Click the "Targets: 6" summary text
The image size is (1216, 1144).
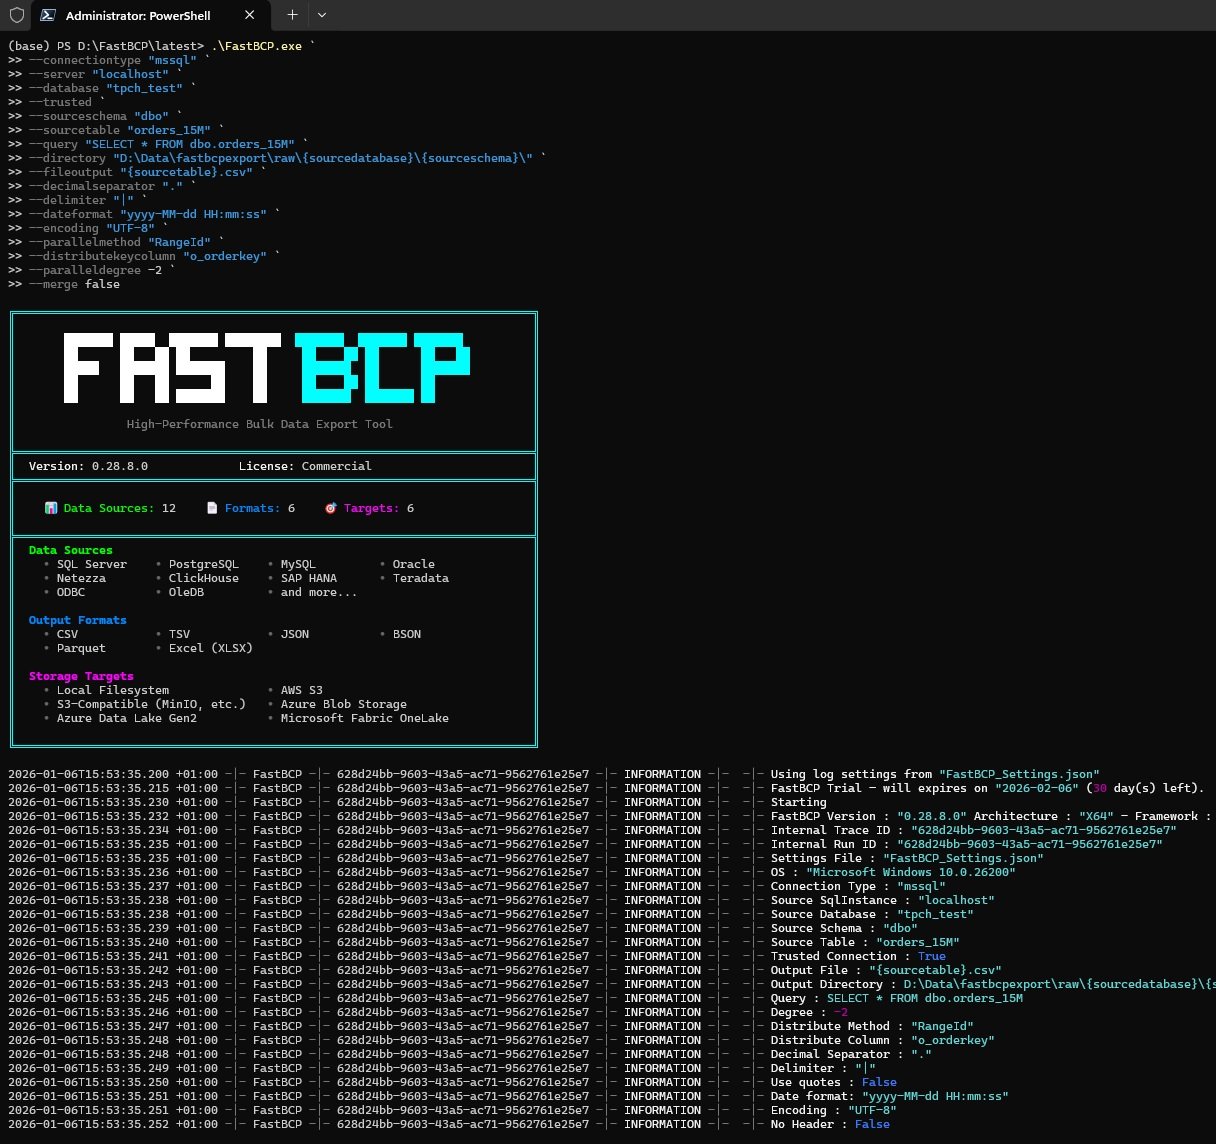point(379,508)
